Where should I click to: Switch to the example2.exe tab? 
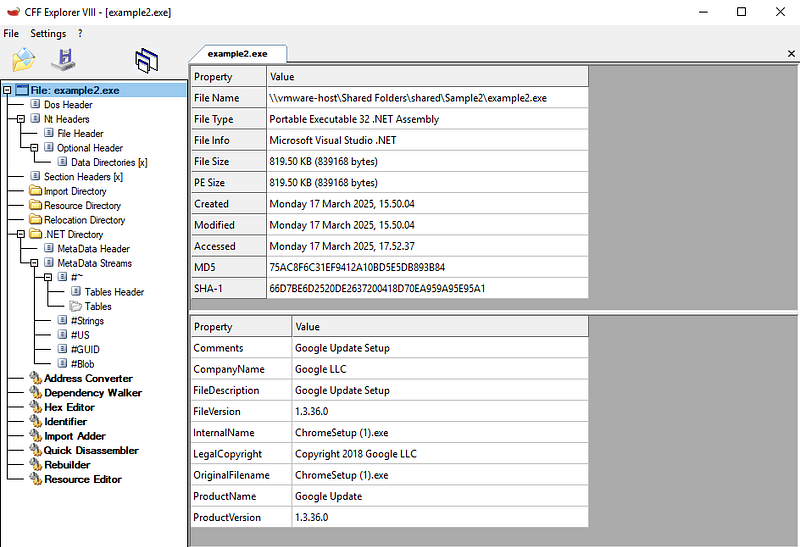tap(237, 54)
